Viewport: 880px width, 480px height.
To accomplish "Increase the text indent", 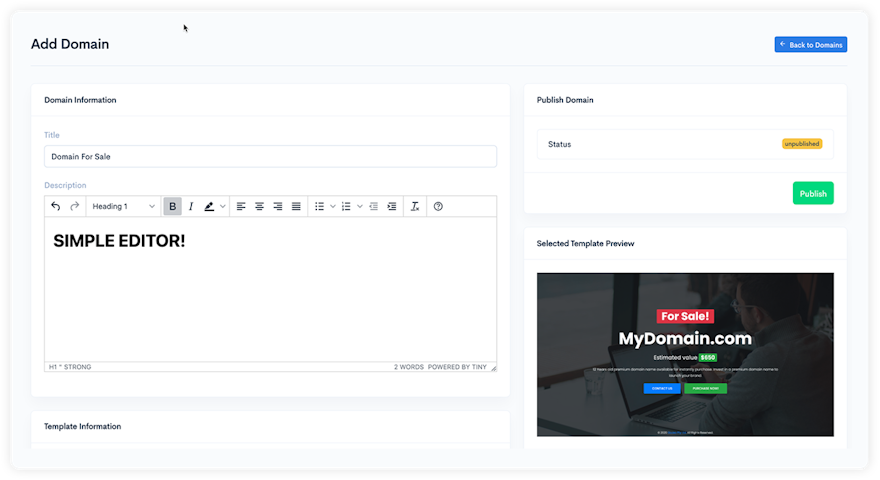I will pyautogui.click(x=392, y=206).
